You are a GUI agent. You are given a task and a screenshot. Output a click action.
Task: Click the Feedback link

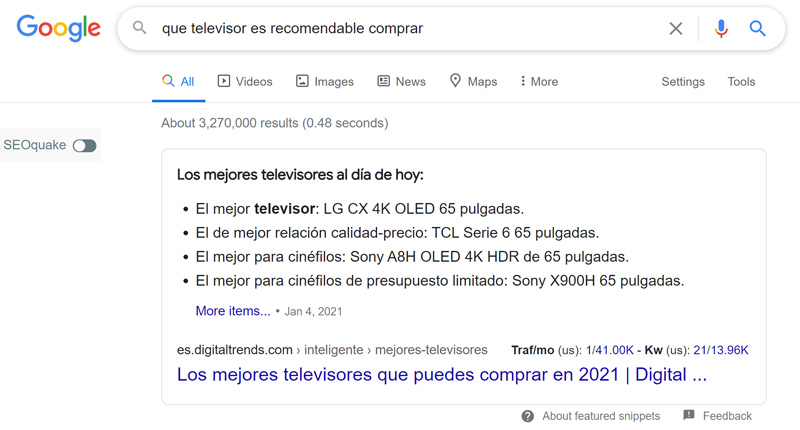pos(727,416)
